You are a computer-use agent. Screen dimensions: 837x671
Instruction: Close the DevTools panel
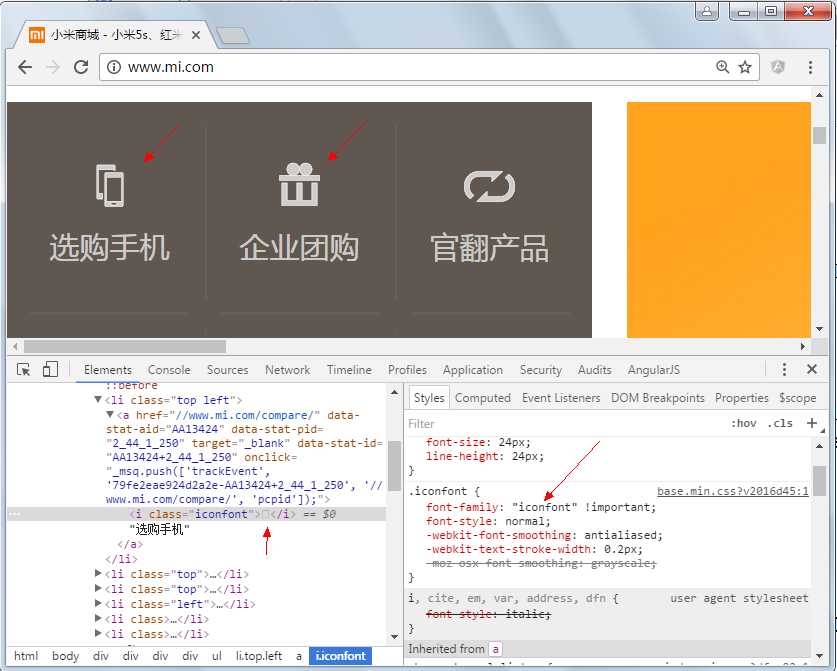click(812, 369)
